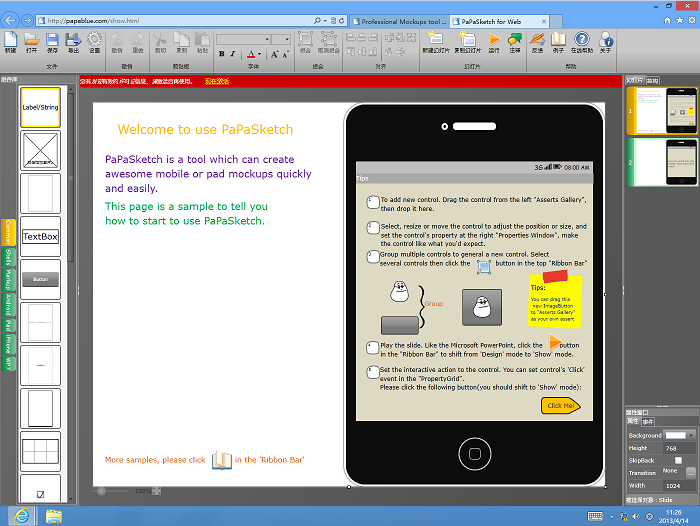Create a new slide with the New Slide icon
This screenshot has height=526, width=700.
(x=436, y=42)
